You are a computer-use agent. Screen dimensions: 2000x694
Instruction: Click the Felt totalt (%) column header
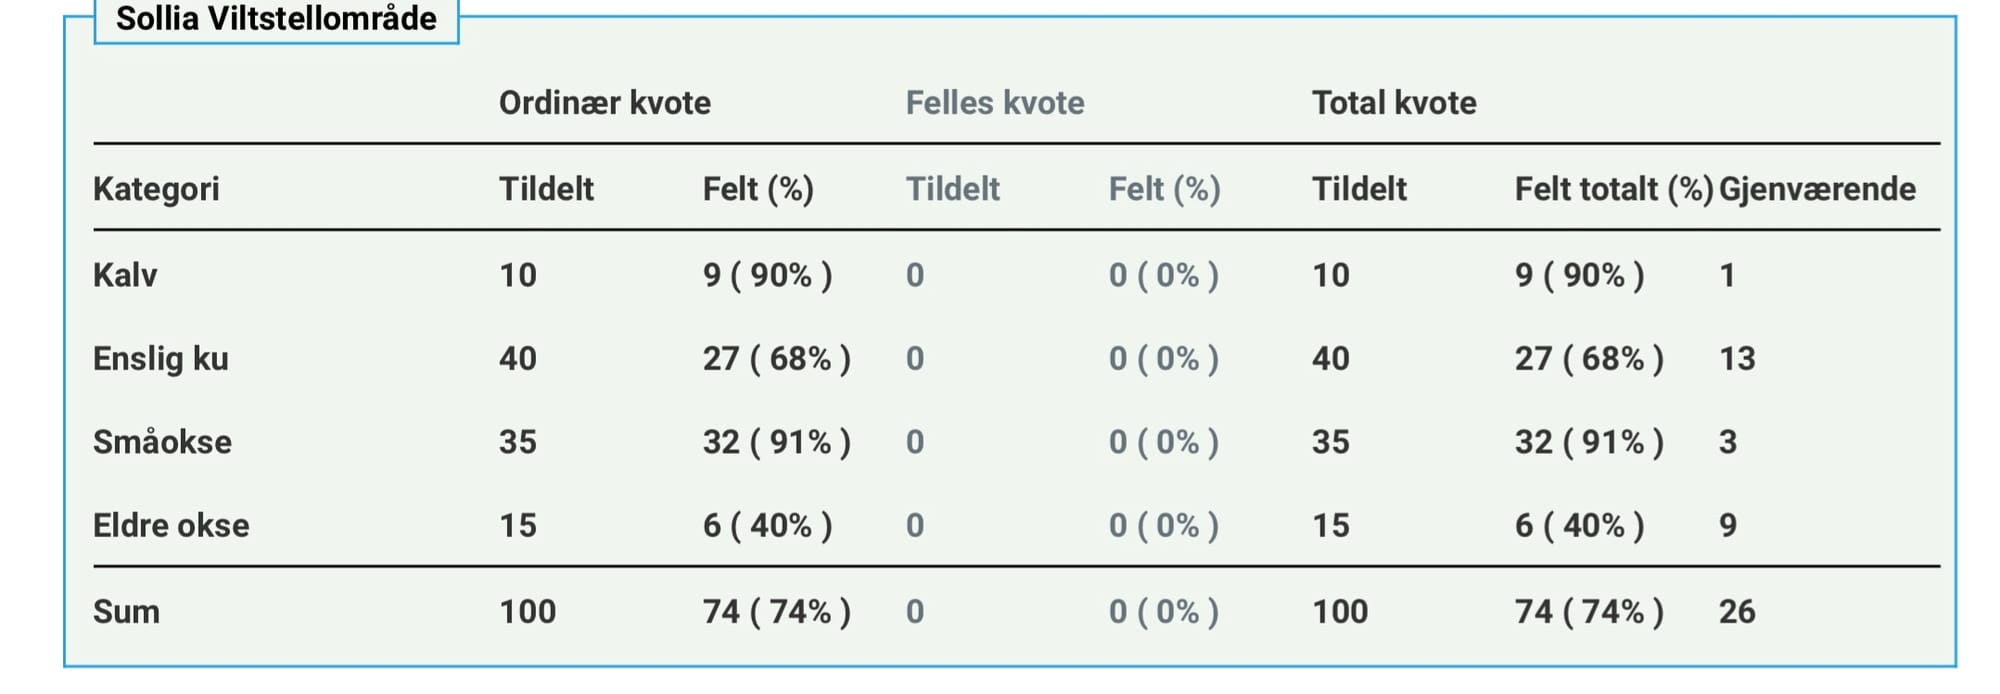tap(1614, 189)
